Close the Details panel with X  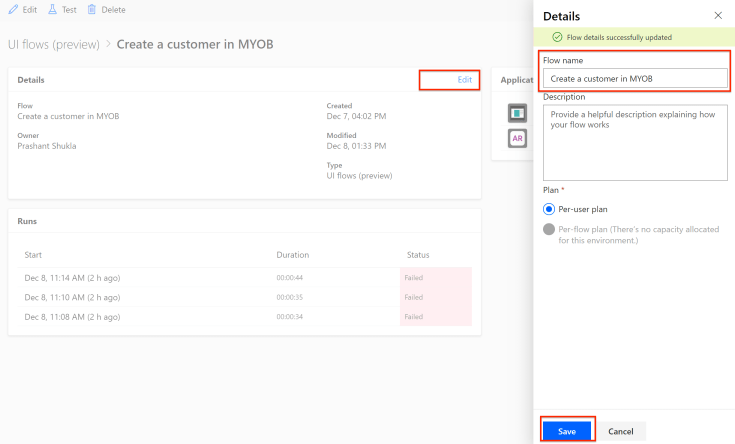[x=717, y=16]
